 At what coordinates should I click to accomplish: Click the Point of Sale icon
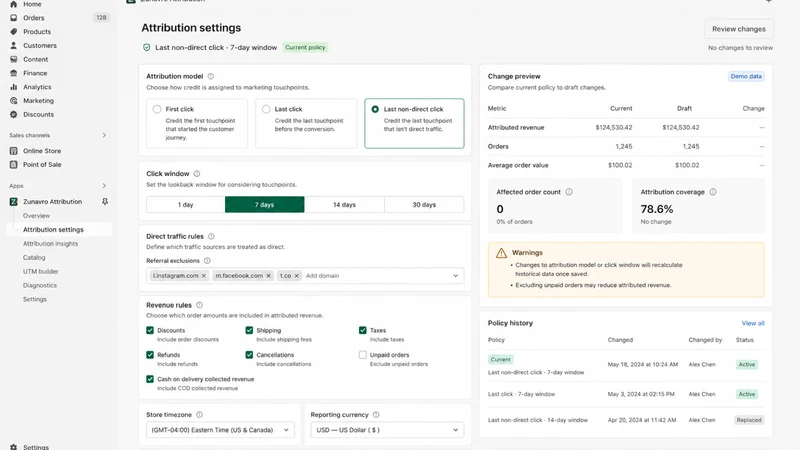(x=14, y=165)
